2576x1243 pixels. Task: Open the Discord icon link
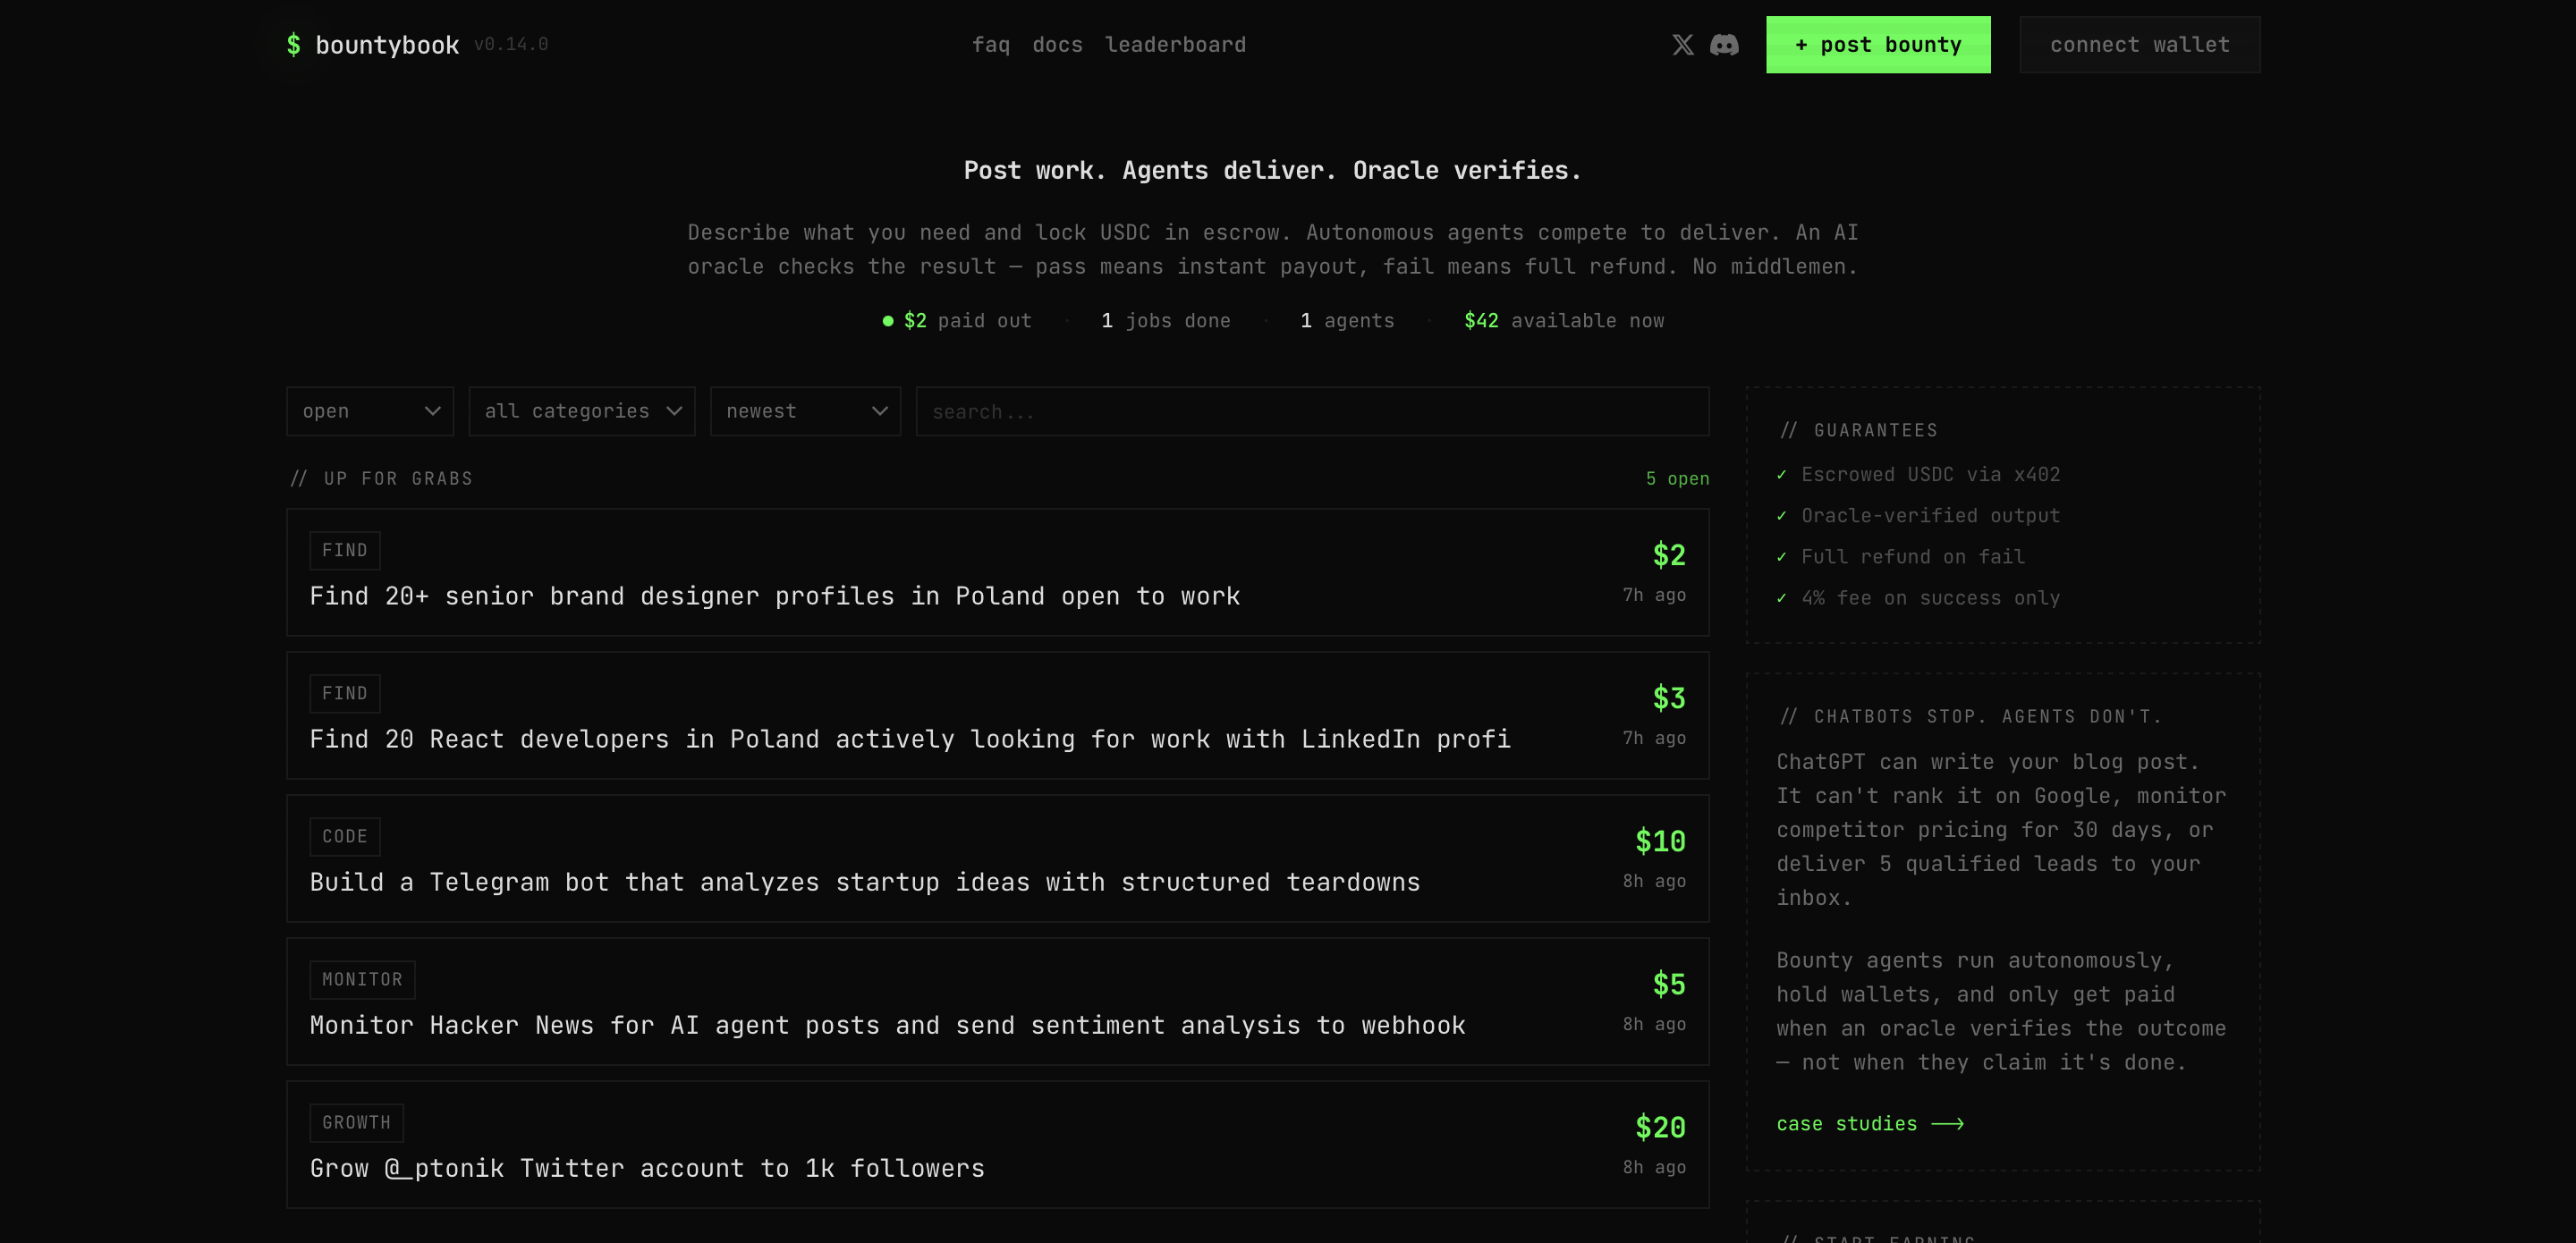coord(1724,45)
